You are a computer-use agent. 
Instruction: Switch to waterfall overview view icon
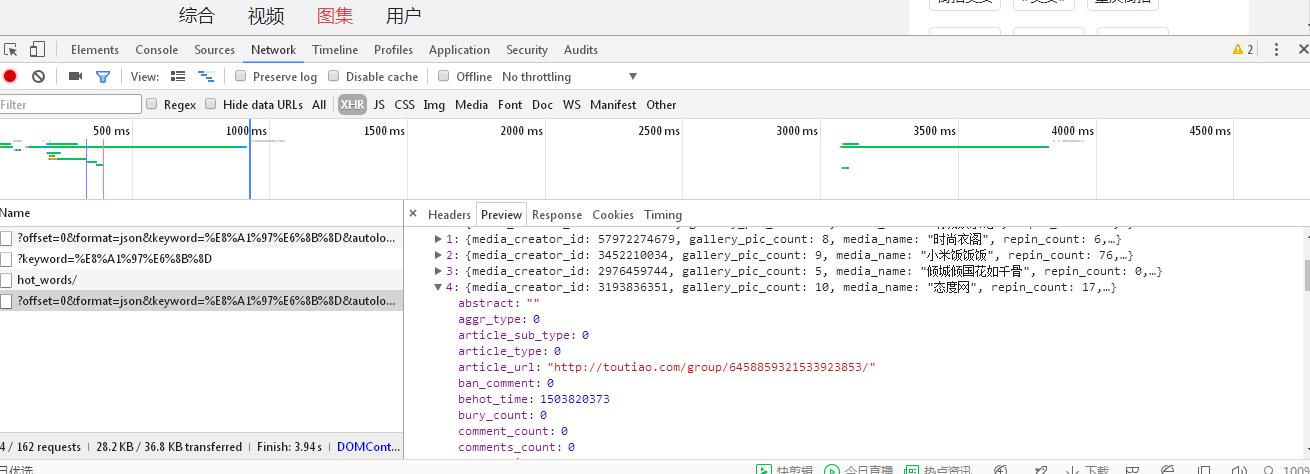point(205,76)
